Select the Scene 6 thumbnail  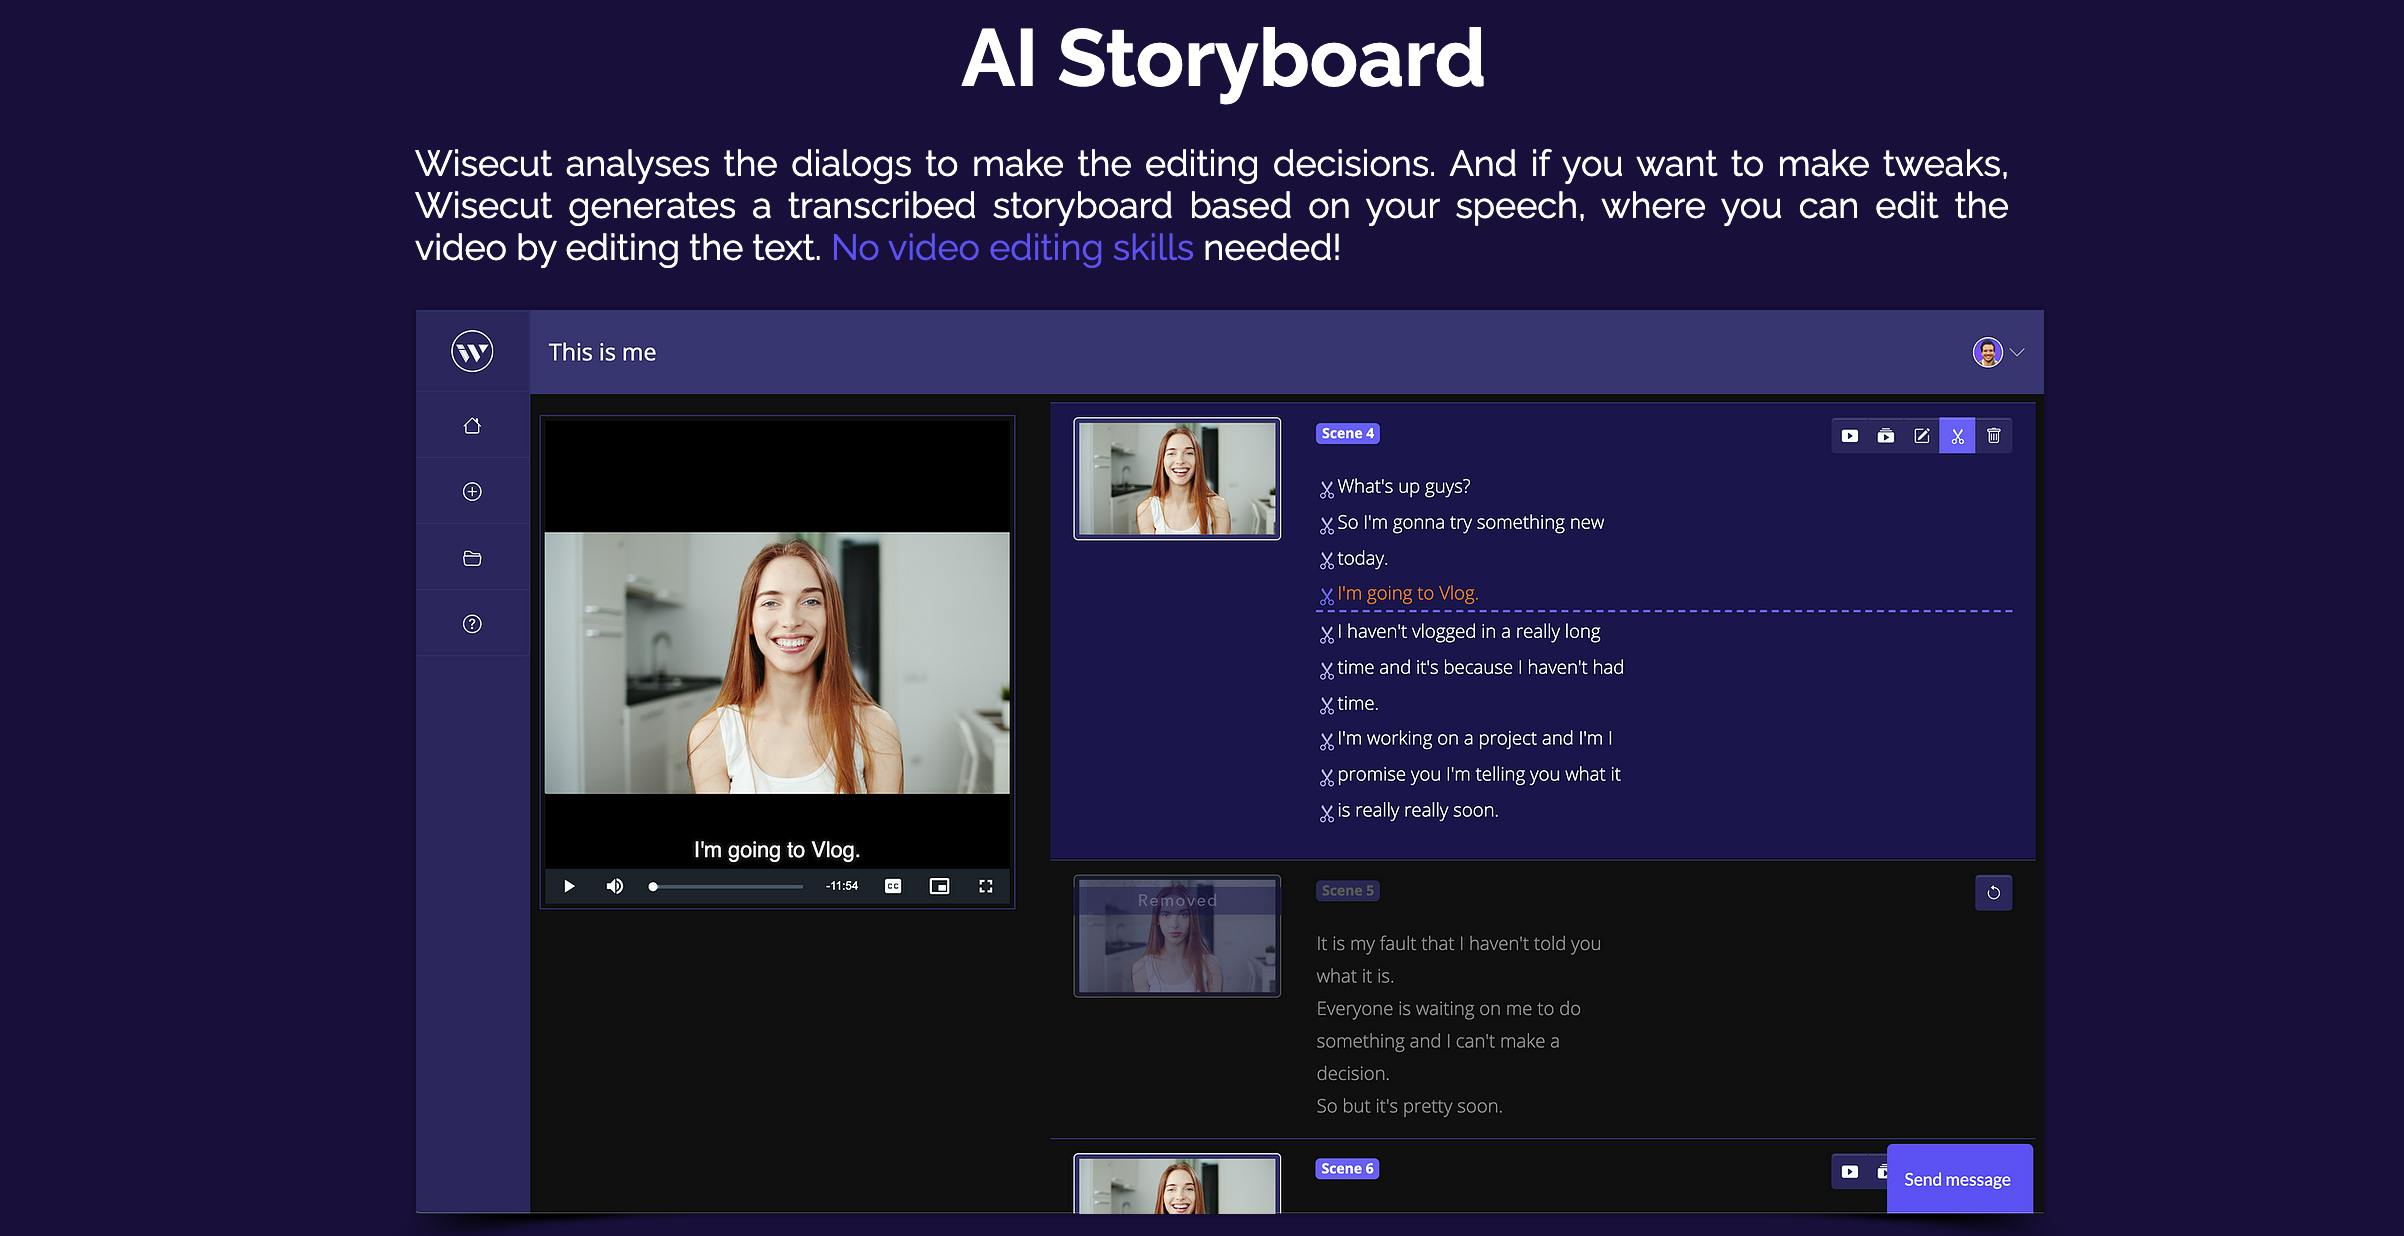click(1177, 1184)
